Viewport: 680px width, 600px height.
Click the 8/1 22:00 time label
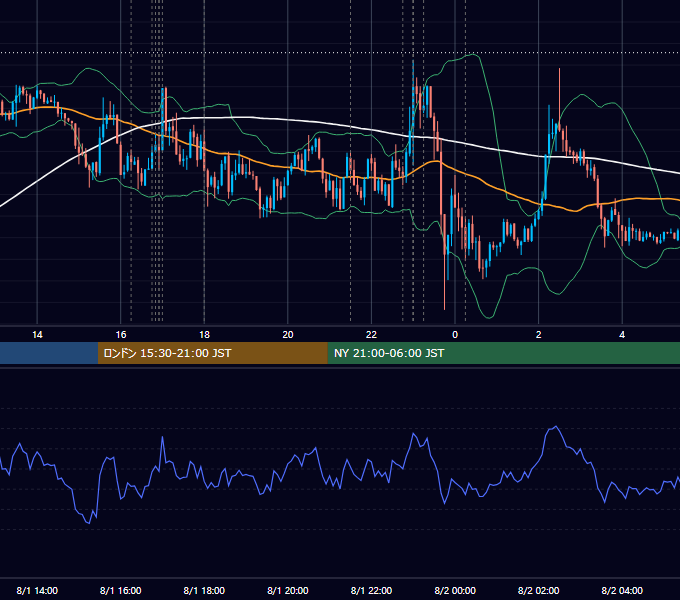371,590
